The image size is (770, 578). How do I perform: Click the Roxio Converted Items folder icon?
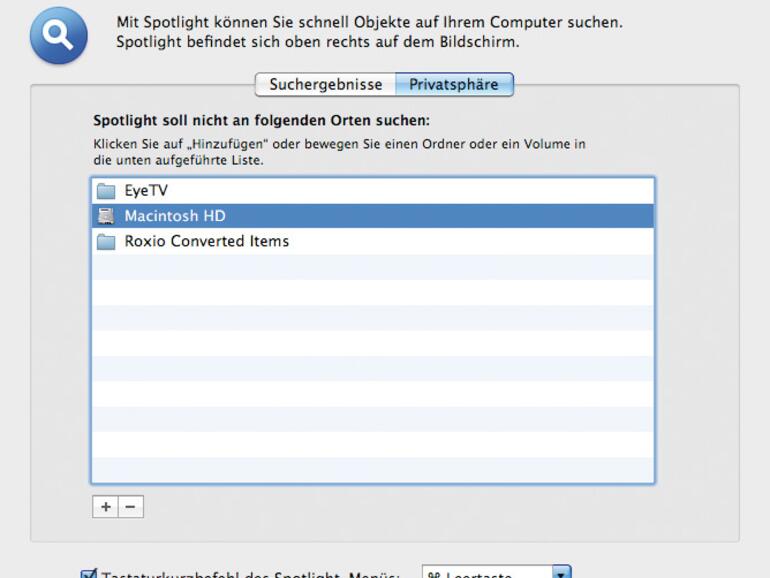tap(106, 242)
